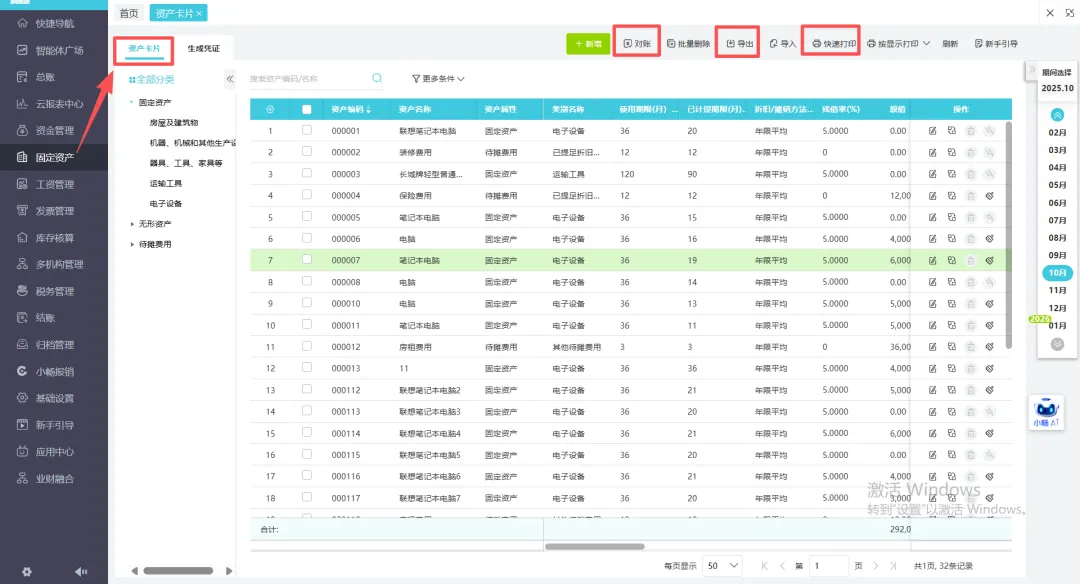The width and height of the screenshot is (1080, 584).
Task: Click the 刷新 button
Action: [x=951, y=43]
